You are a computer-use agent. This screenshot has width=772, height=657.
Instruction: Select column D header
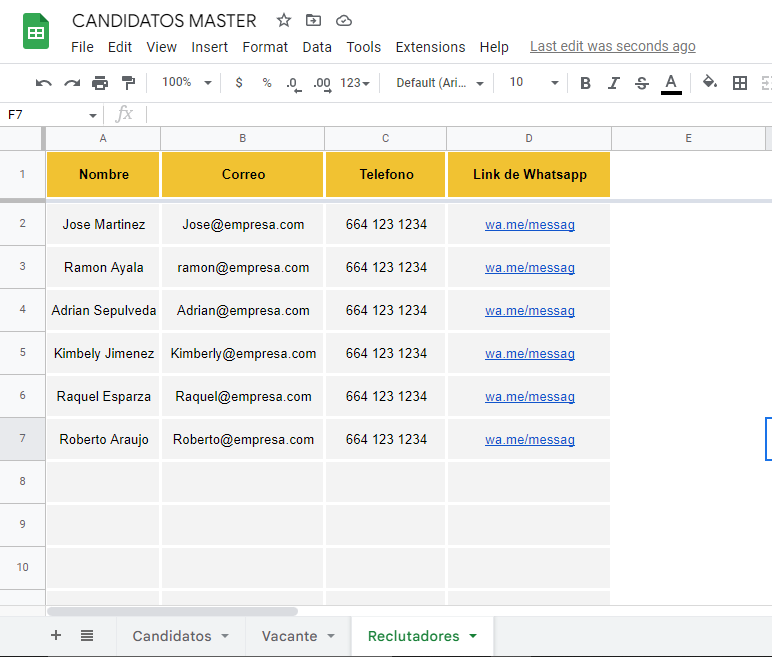[529, 138]
